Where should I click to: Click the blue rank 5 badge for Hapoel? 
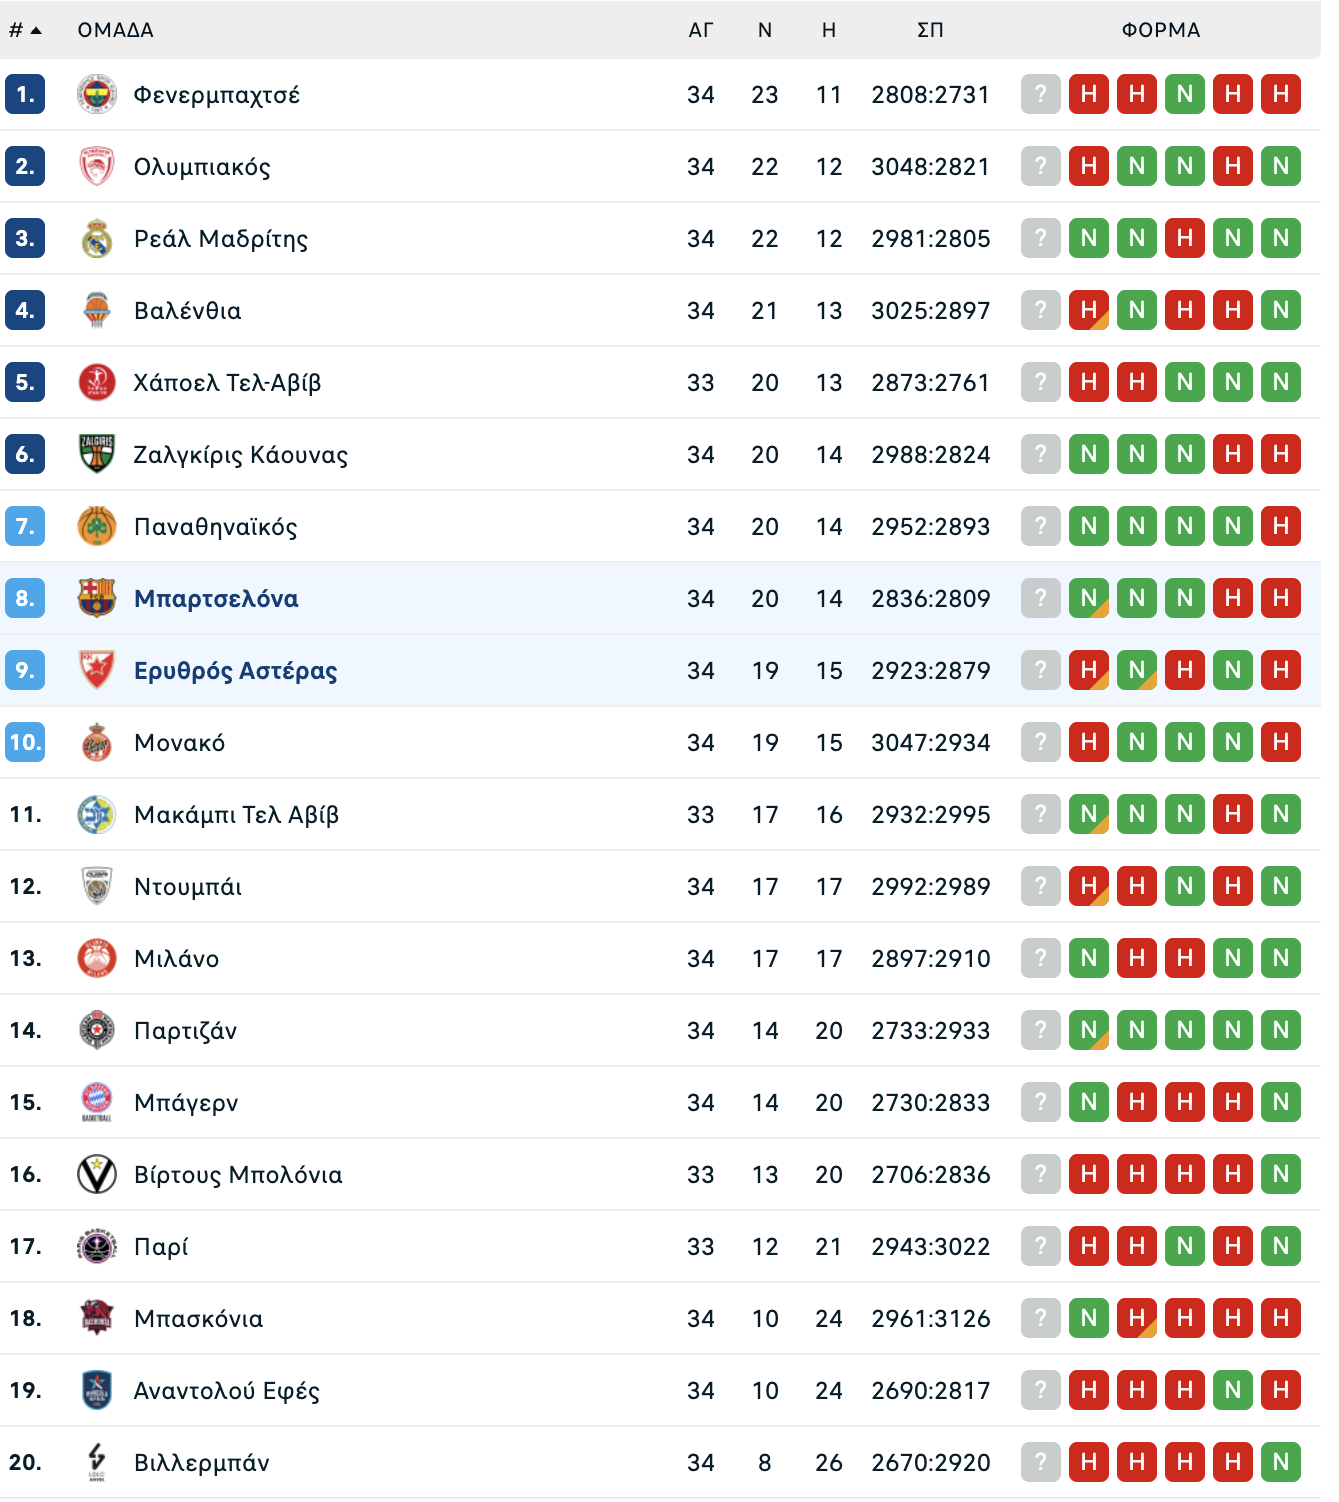pos(25,382)
